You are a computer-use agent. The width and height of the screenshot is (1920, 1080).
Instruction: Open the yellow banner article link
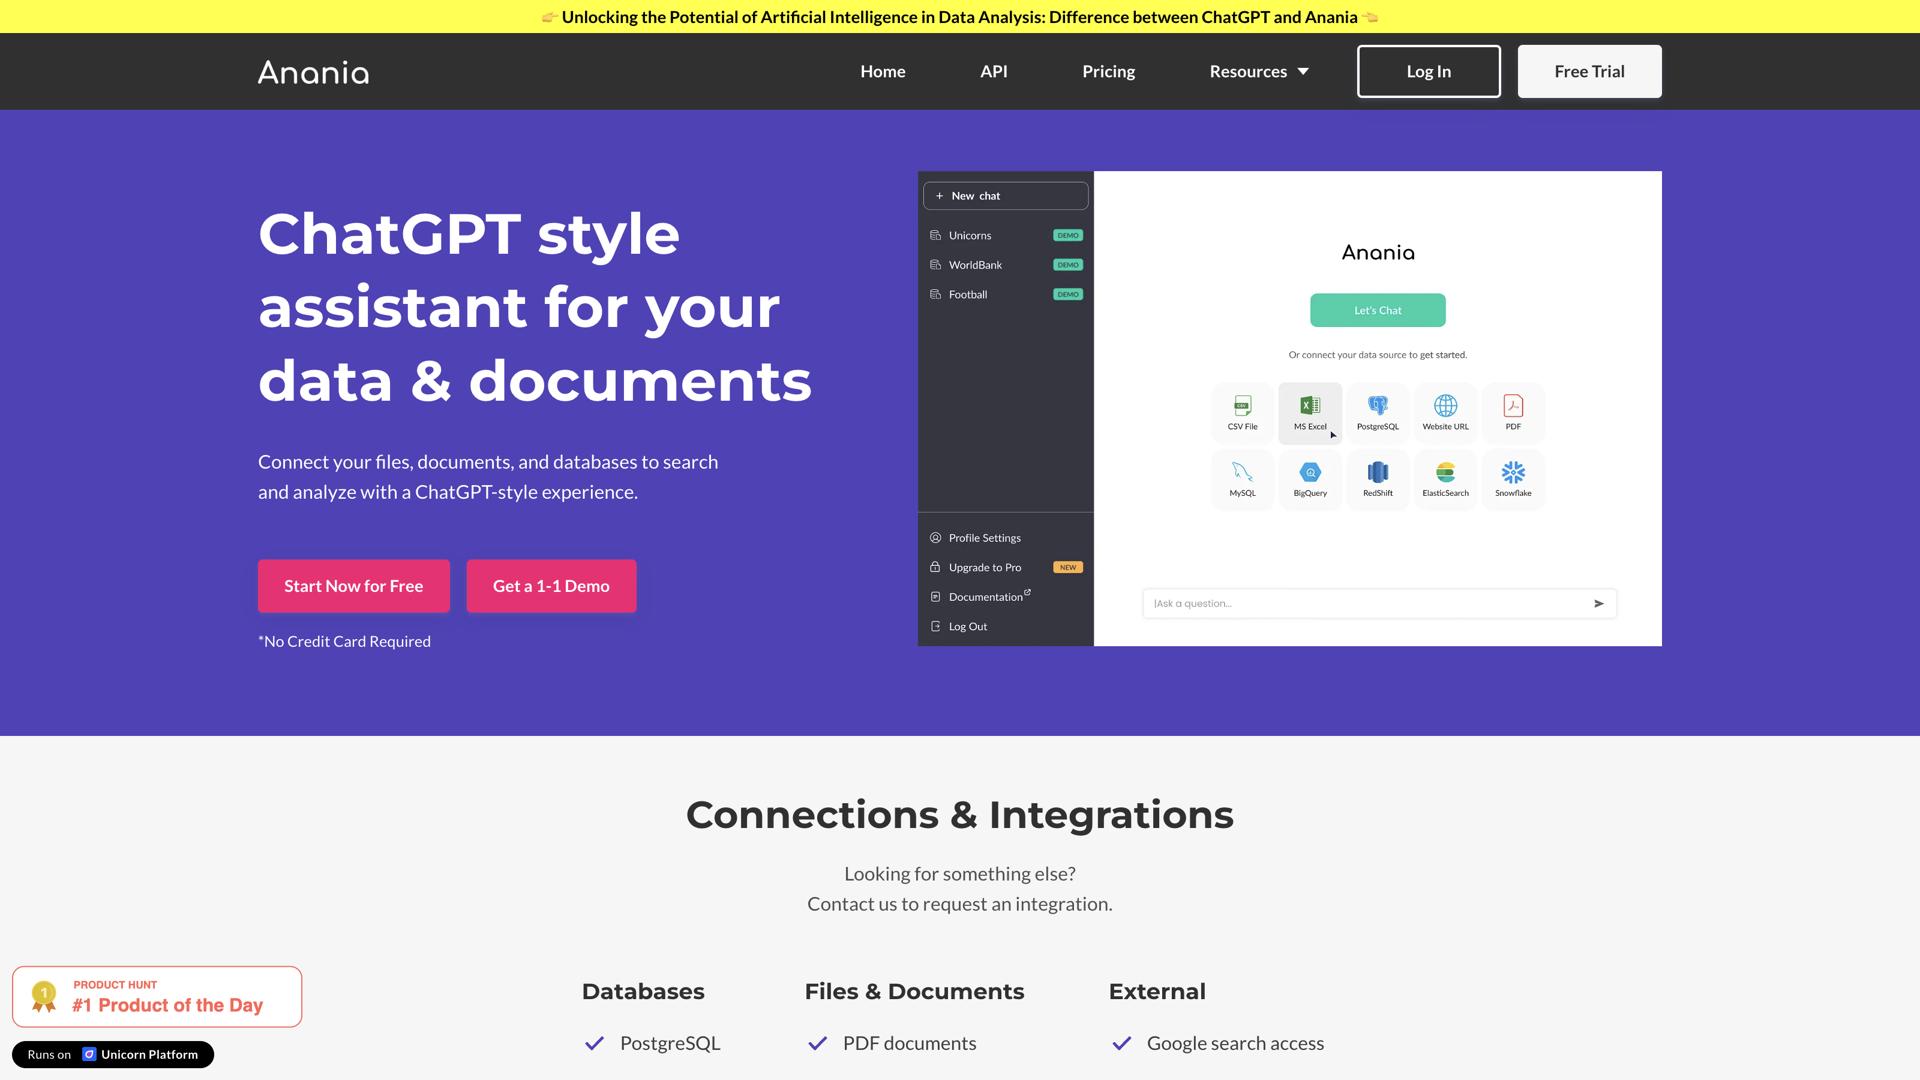coord(959,17)
